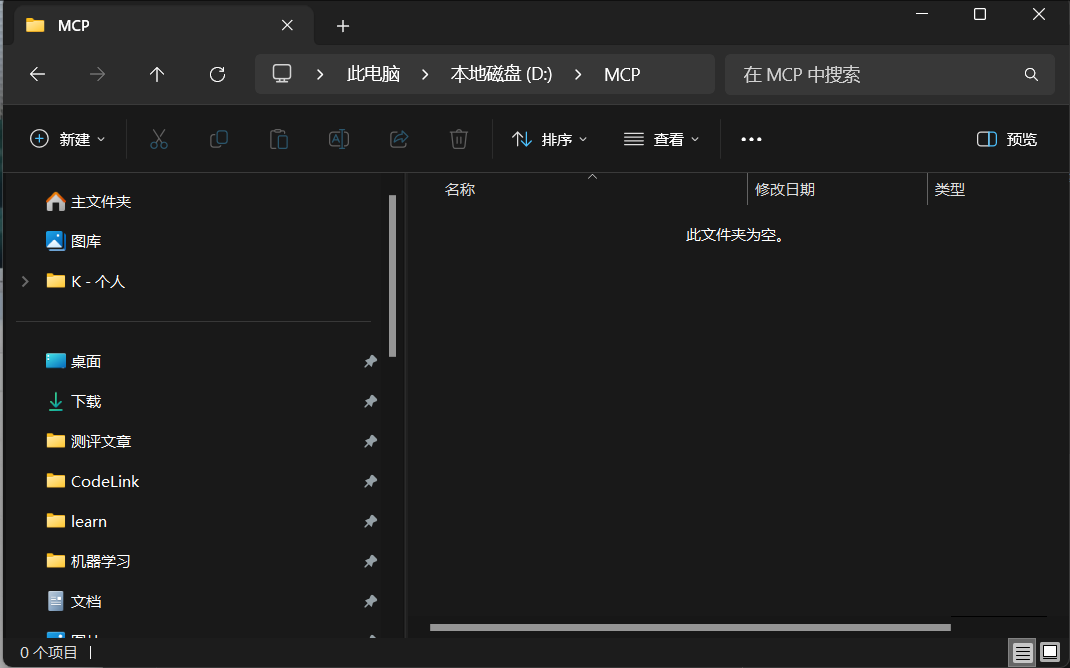The height and width of the screenshot is (668, 1070).
Task: Click 0 个项目 status bar text
Action: pos(48,652)
